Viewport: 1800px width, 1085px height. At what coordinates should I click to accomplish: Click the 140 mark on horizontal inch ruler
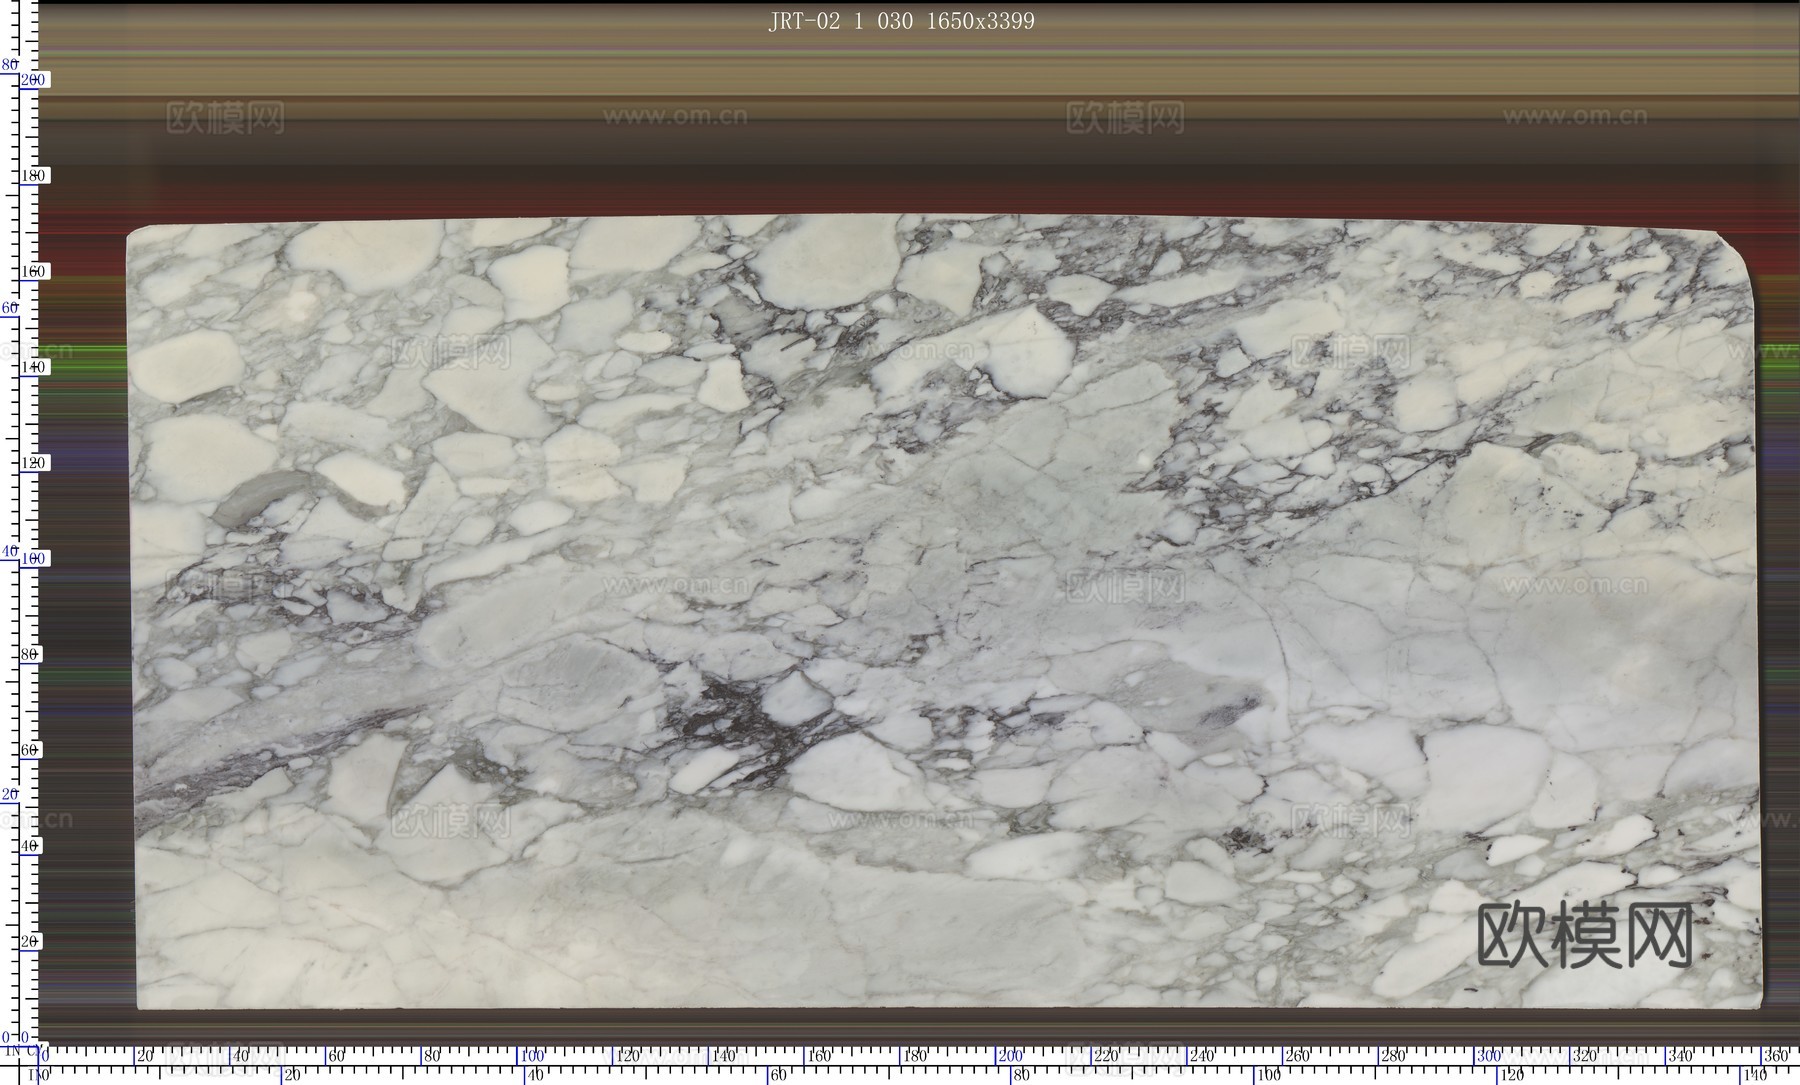(x=1753, y=1076)
